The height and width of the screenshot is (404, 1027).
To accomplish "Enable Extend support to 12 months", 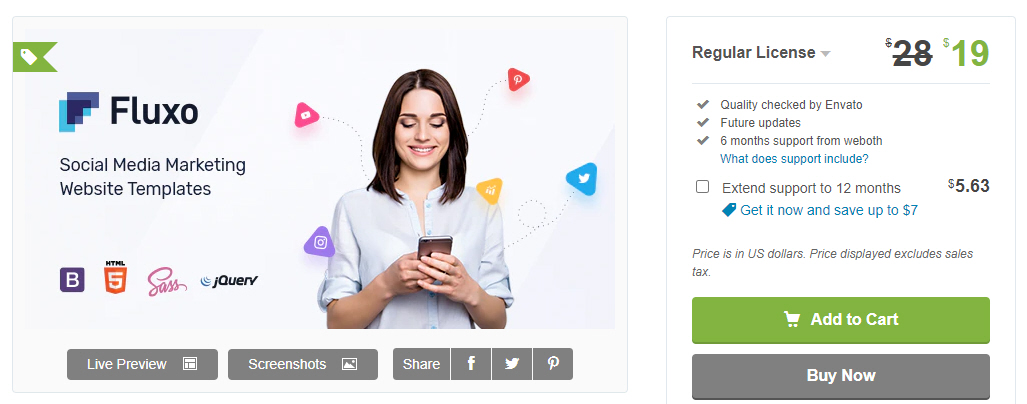I will (702, 187).
